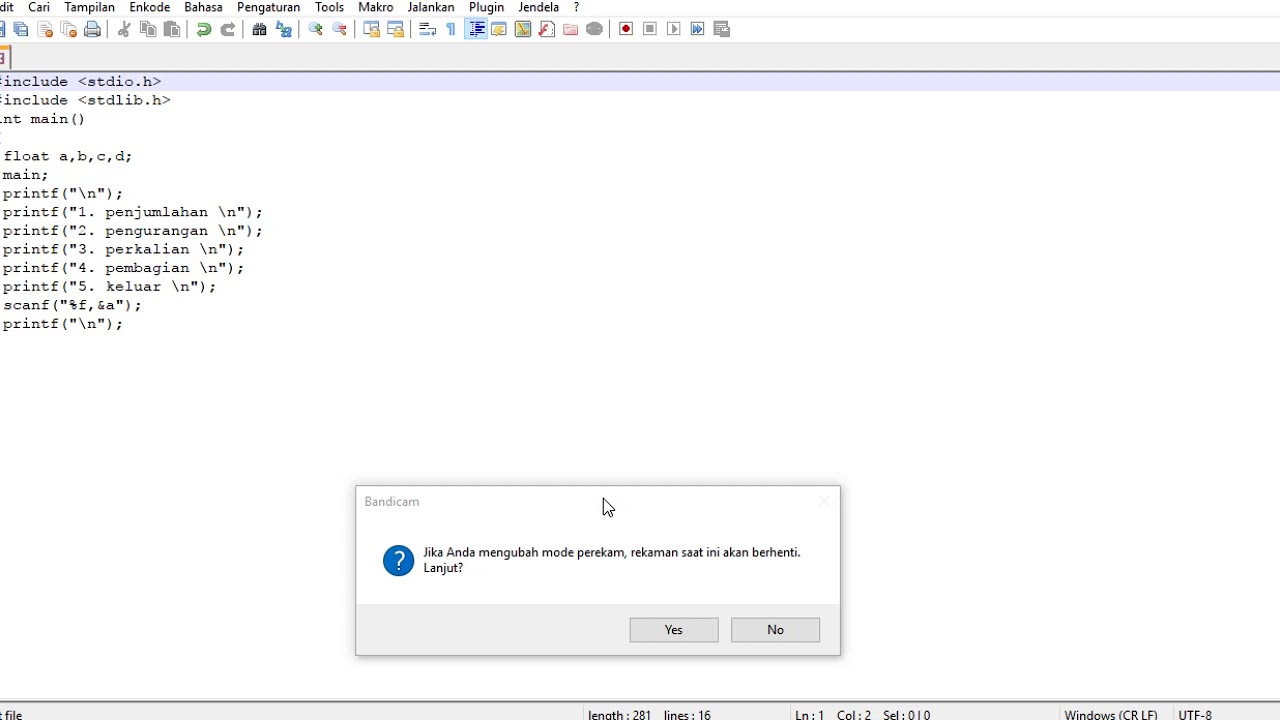Image resolution: width=1280 pixels, height=720 pixels.
Task: Open the Cari menu
Action: click(39, 7)
